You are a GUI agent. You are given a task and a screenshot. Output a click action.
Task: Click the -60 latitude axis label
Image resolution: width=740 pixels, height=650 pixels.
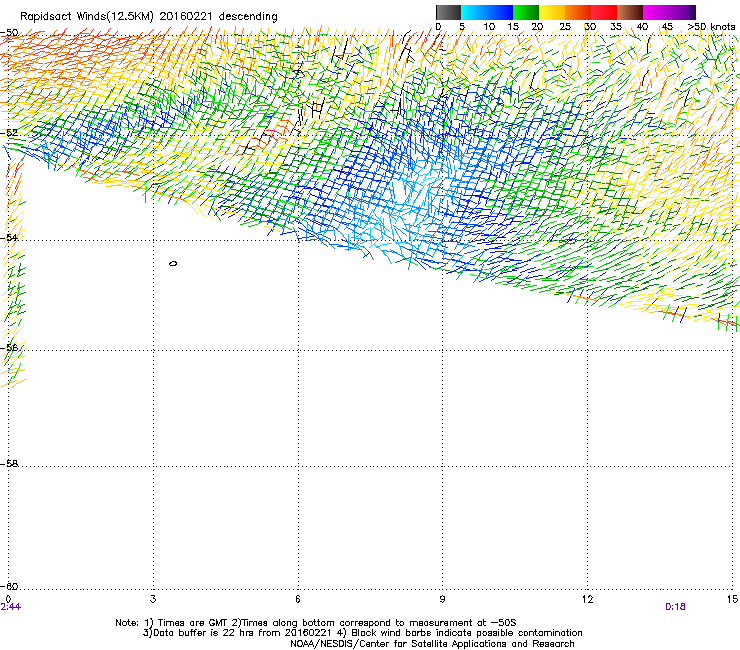pos(9,586)
